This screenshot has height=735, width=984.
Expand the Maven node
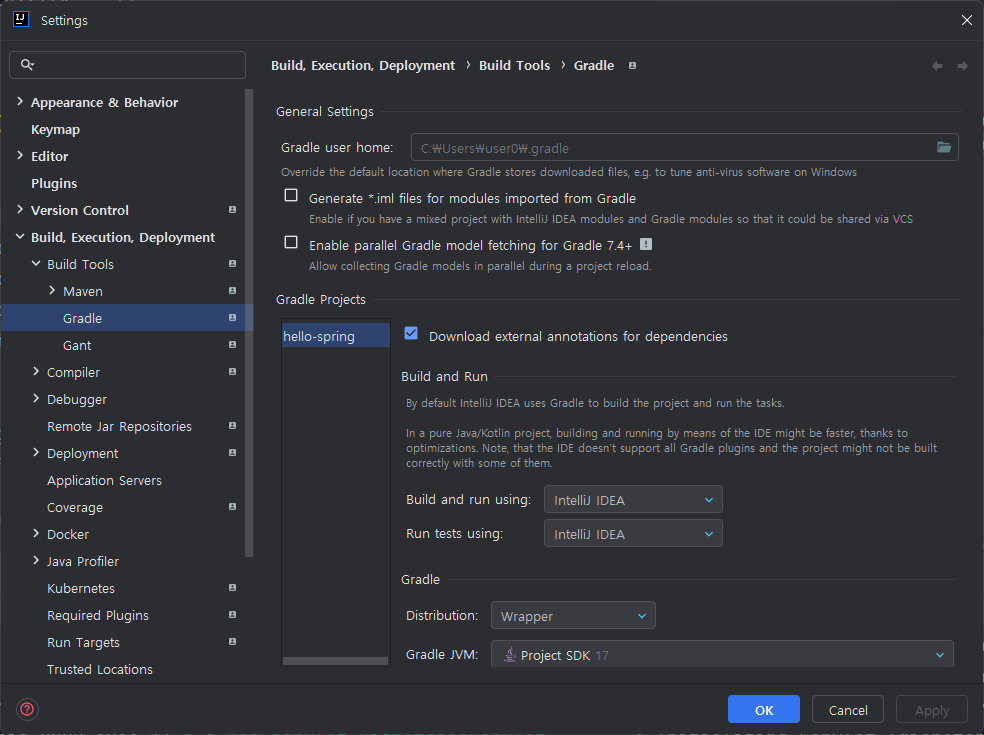point(52,290)
